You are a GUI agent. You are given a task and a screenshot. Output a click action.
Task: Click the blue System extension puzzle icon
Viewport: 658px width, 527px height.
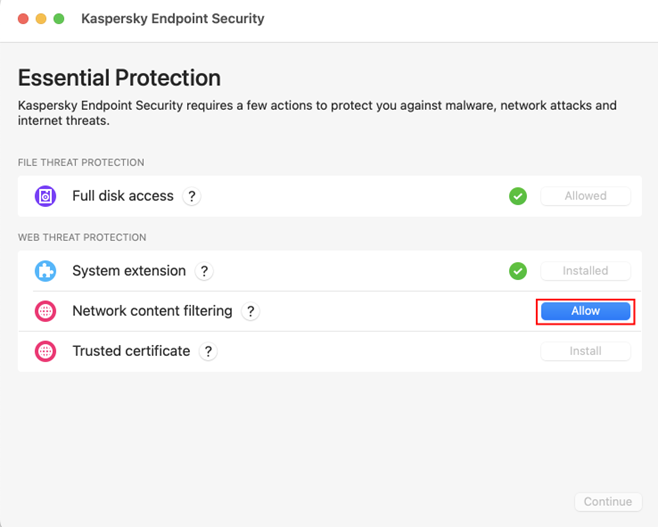click(x=46, y=271)
